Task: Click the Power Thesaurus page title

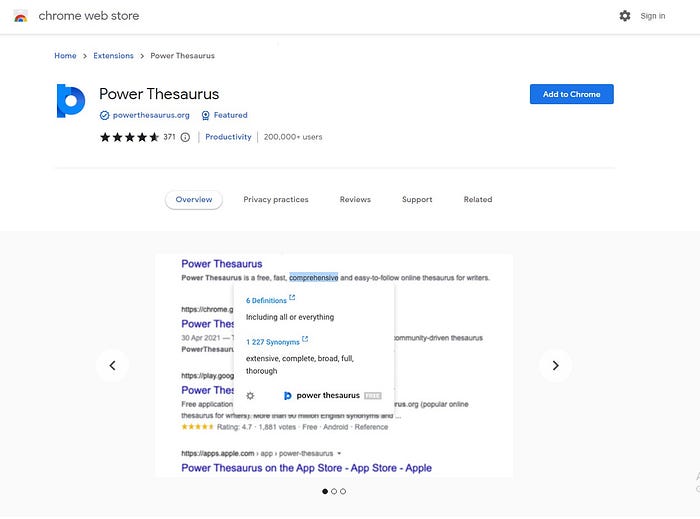Action: click(x=159, y=94)
